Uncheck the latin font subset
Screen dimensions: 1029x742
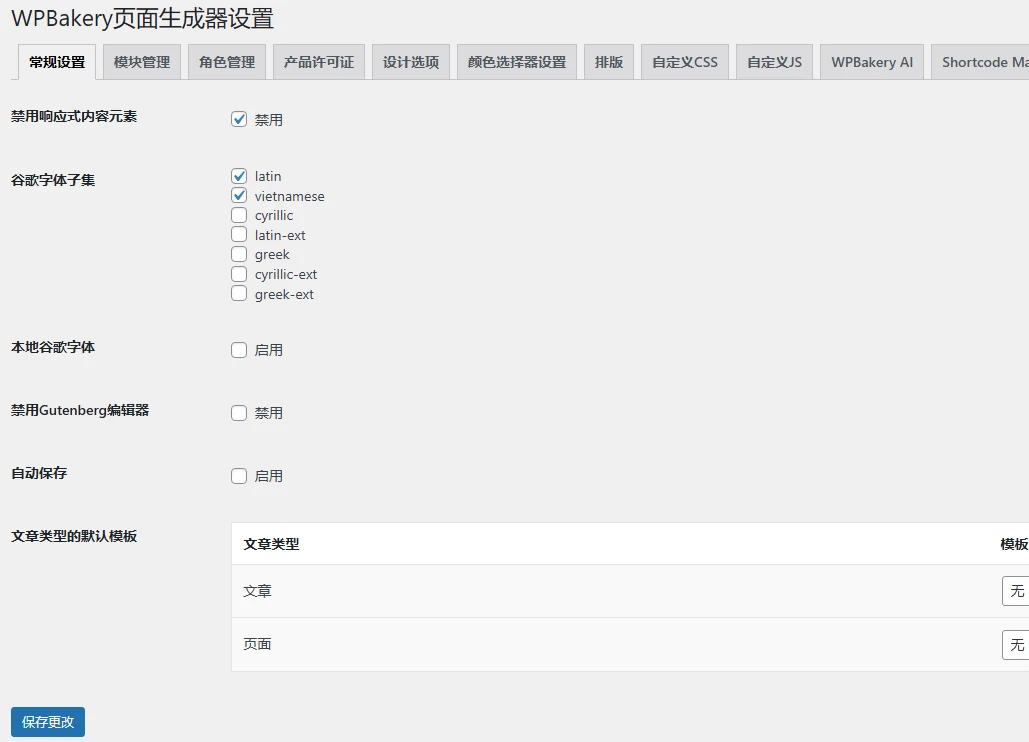point(239,175)
